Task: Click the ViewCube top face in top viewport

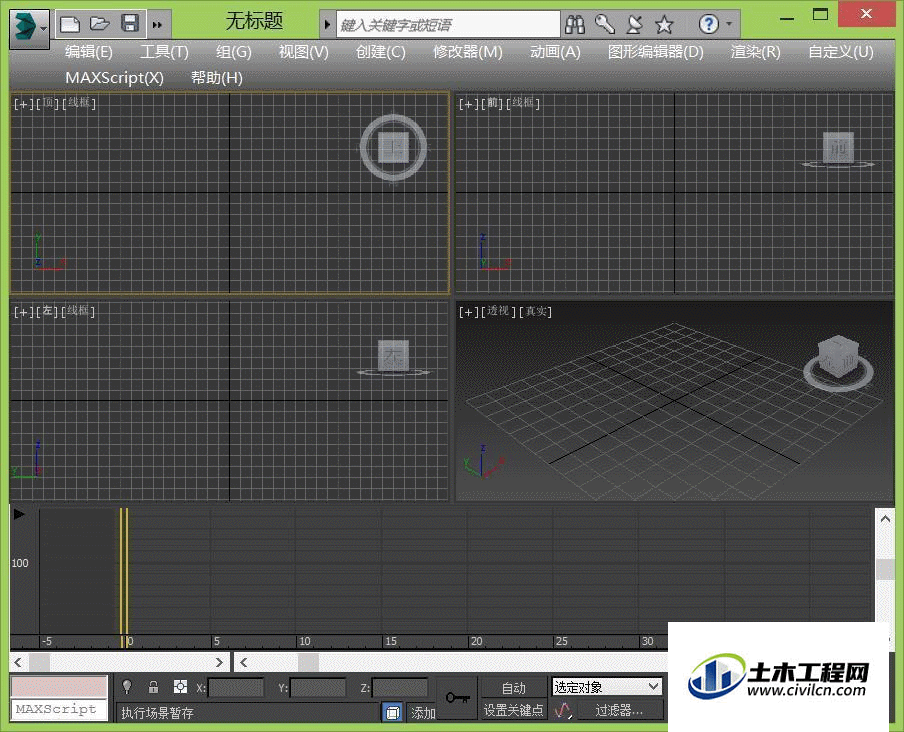Action: pyautogui.click(x=394, y=148)
